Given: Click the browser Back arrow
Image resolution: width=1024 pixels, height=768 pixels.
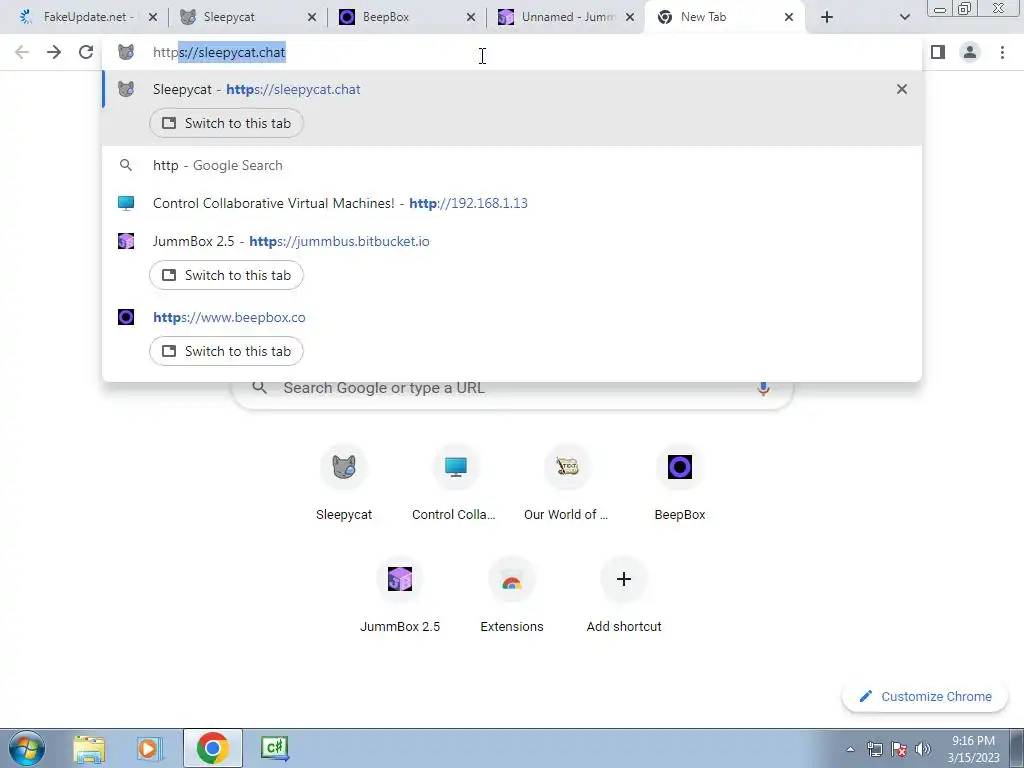Looking at the screenshot, I should click(22, 52).
